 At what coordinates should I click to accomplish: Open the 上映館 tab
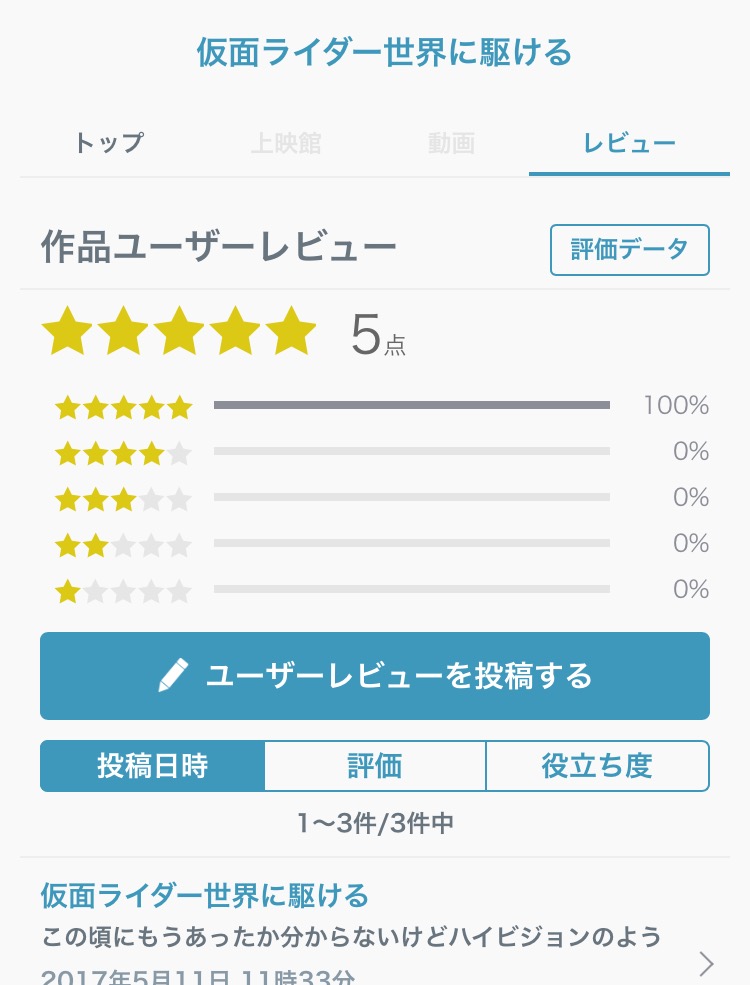pyautogui.click(x=286, y=144)
